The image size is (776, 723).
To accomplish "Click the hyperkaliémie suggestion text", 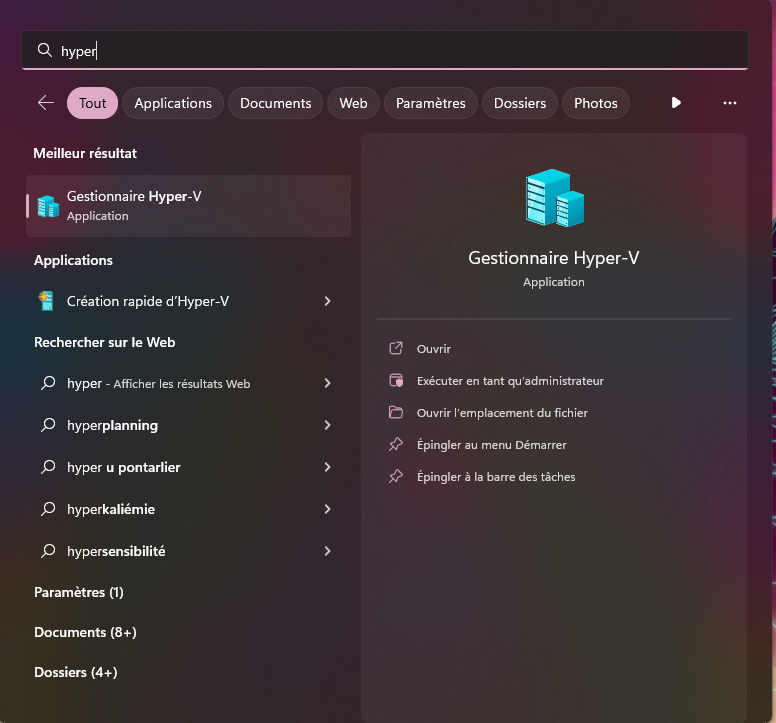I will (x=111, y=509).
